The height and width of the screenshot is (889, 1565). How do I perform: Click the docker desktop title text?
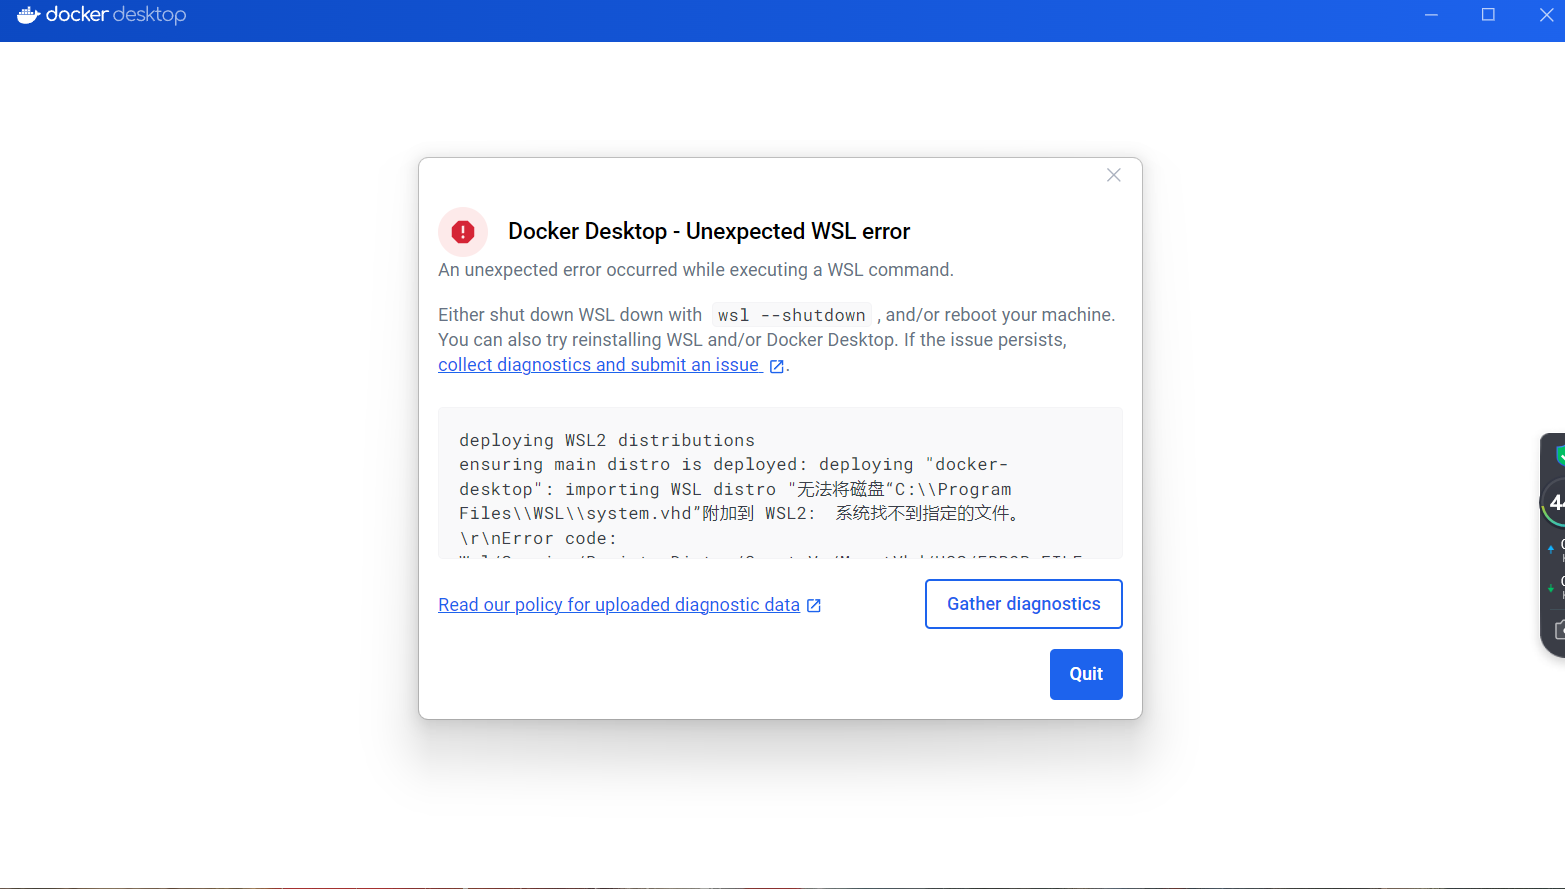pos(116,15)
